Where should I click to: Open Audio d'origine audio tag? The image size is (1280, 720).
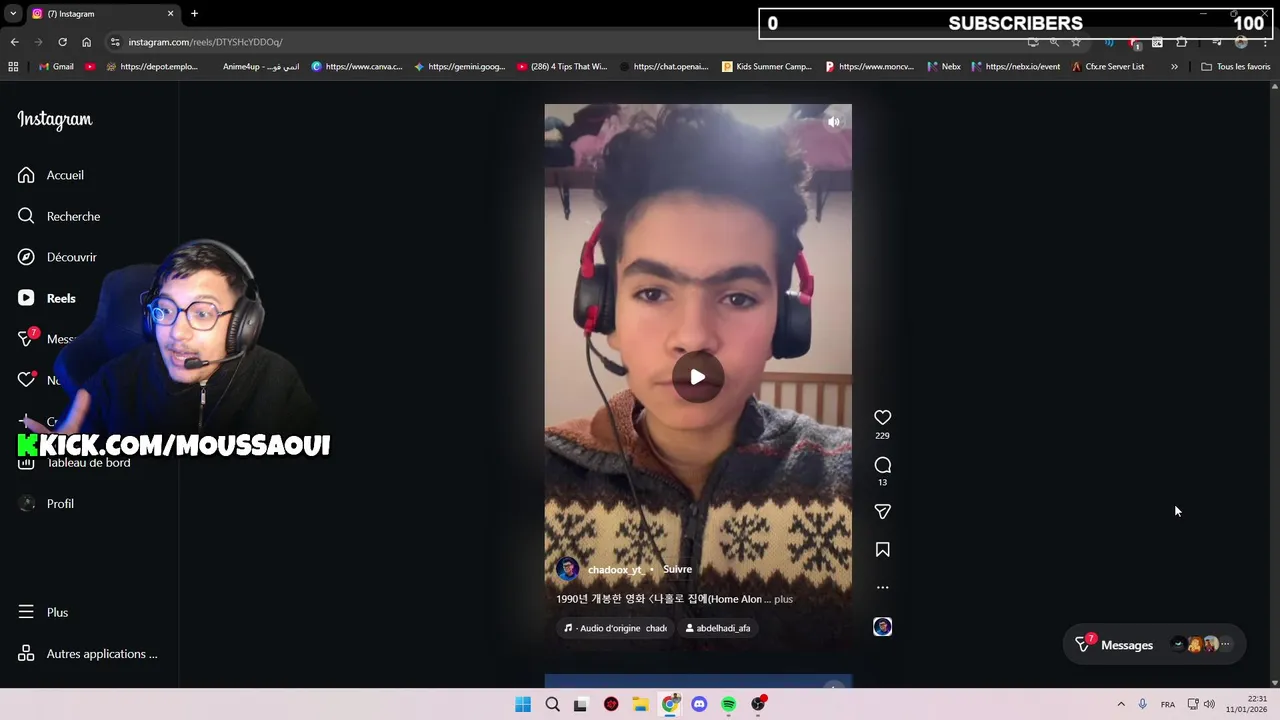[615, 628]
